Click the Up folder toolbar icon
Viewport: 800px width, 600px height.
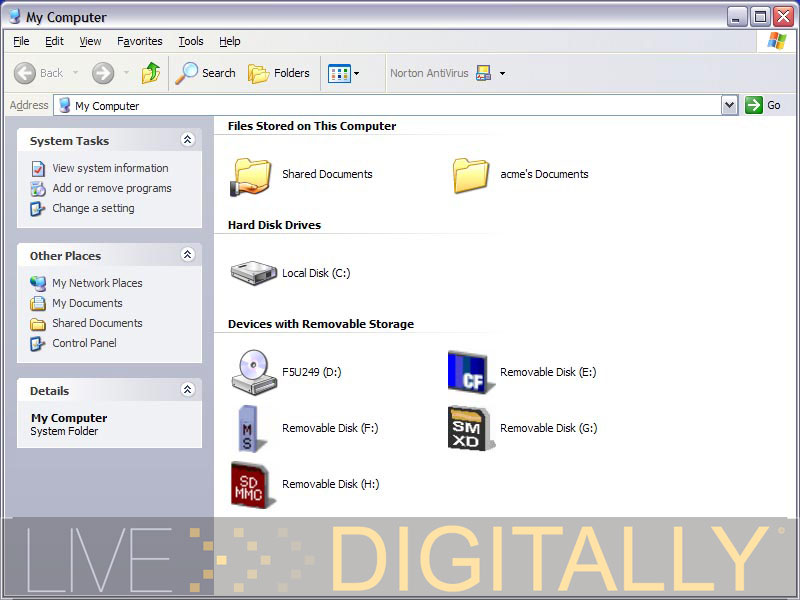[x=151, y=73]
